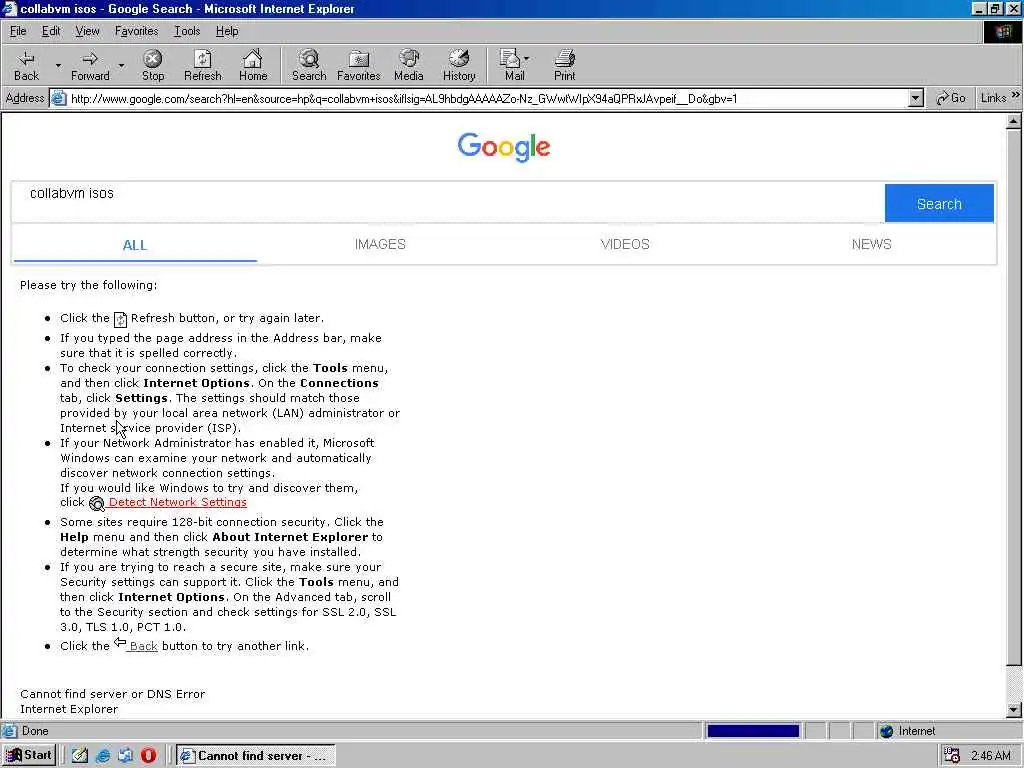
Task: Open the File menu
Action: (18, 31)
